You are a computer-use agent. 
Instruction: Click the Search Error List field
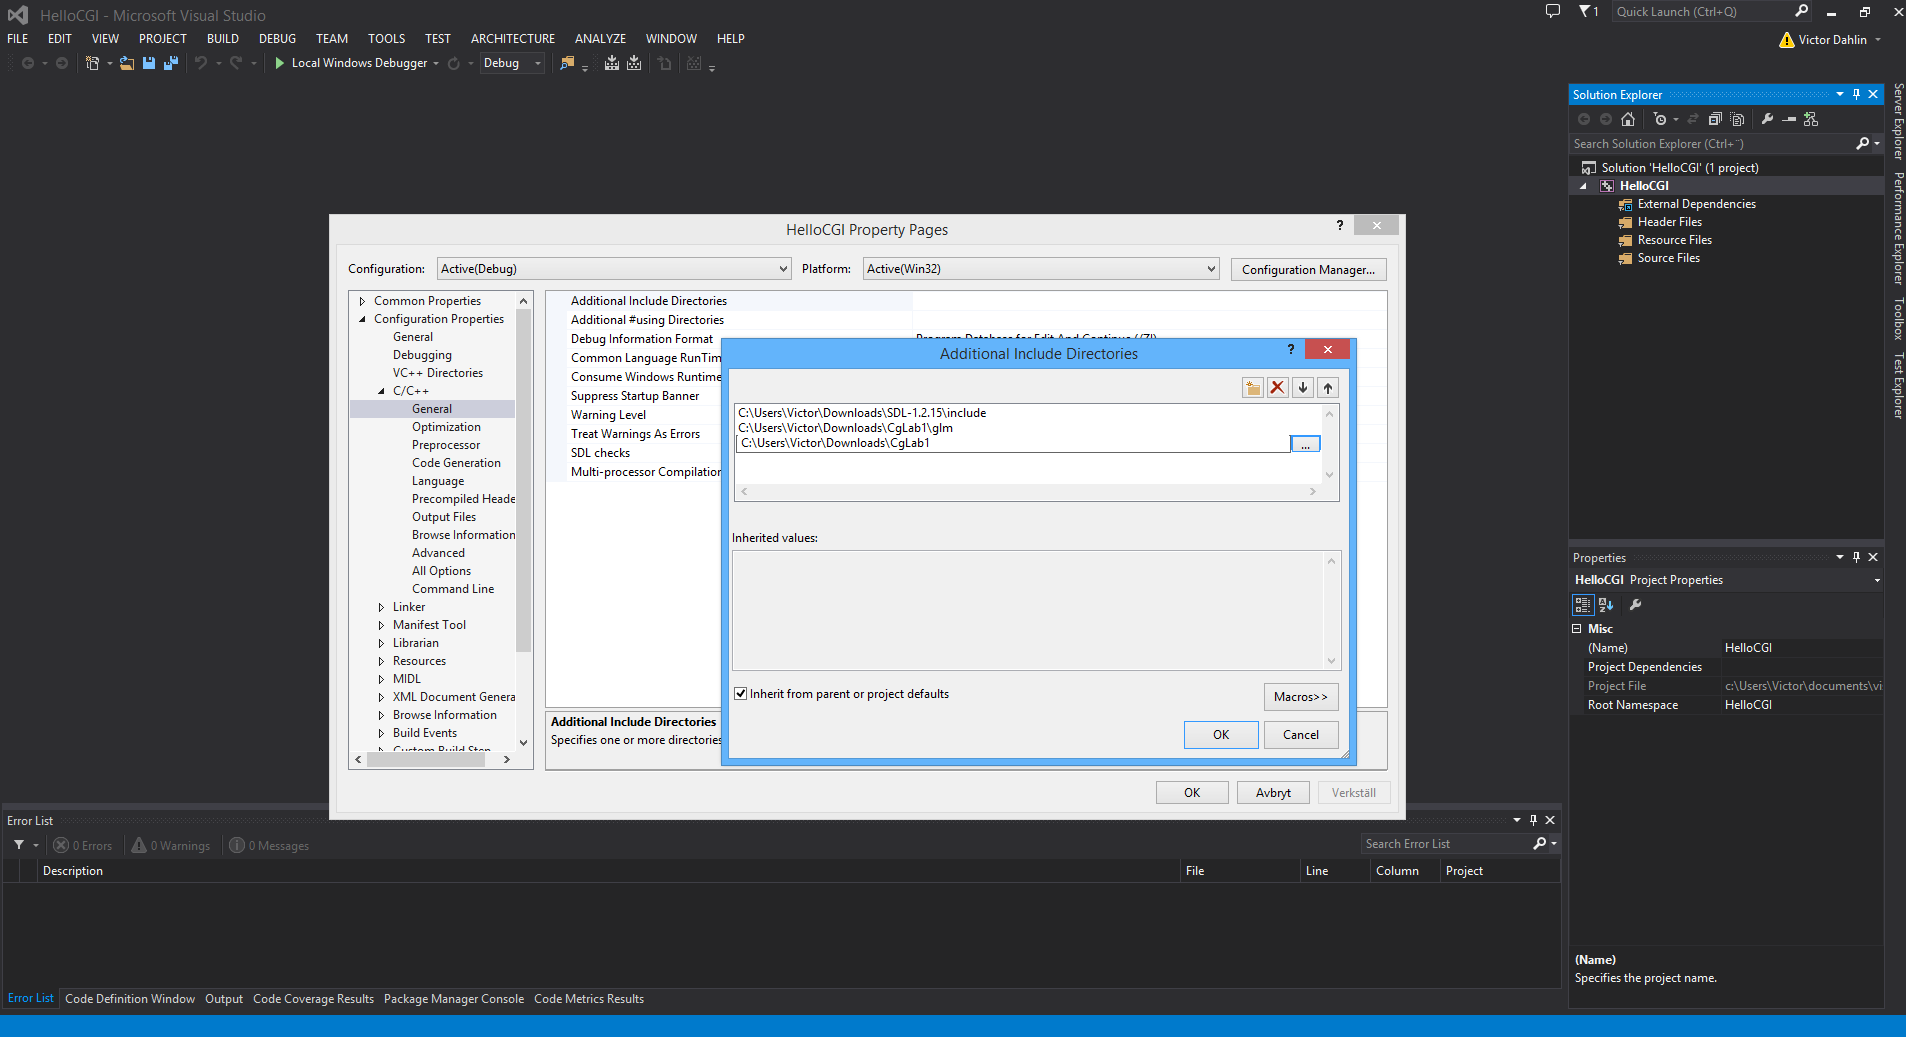point(1446,844)
